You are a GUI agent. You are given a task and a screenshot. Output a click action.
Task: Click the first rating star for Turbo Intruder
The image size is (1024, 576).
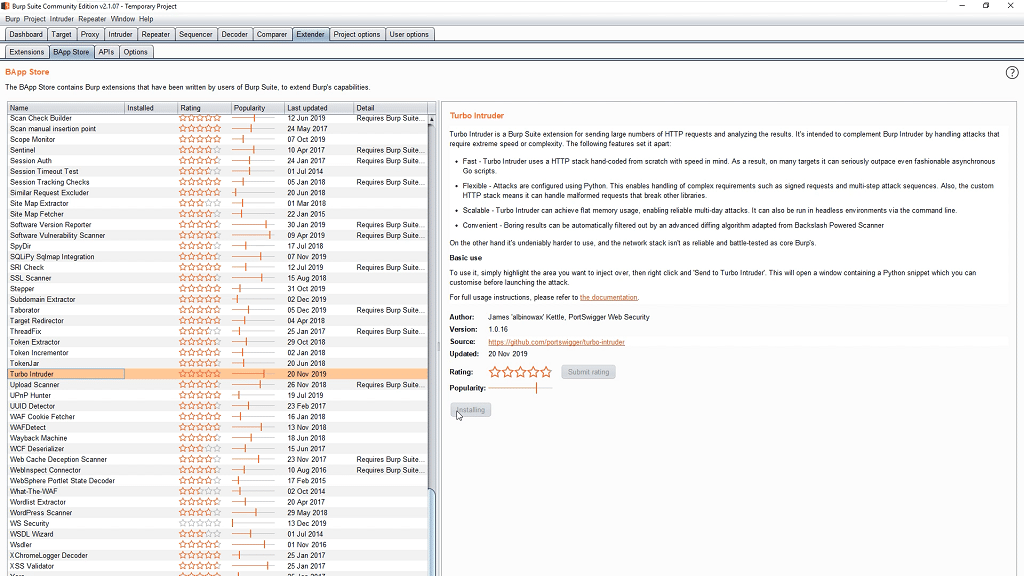(x=494, y=372)
